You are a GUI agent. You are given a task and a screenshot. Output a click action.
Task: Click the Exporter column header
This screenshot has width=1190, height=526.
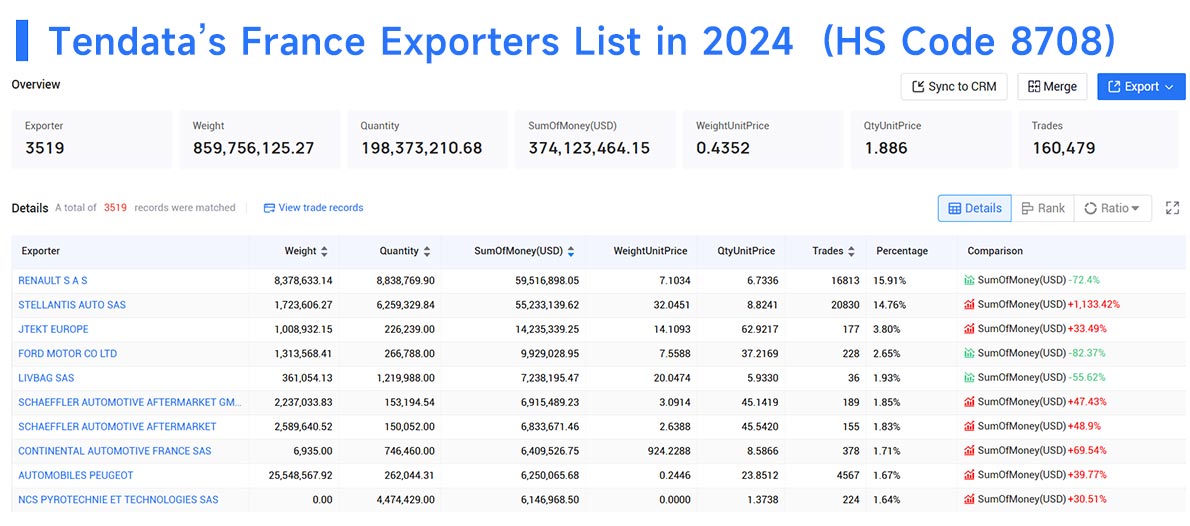point(40,250)
